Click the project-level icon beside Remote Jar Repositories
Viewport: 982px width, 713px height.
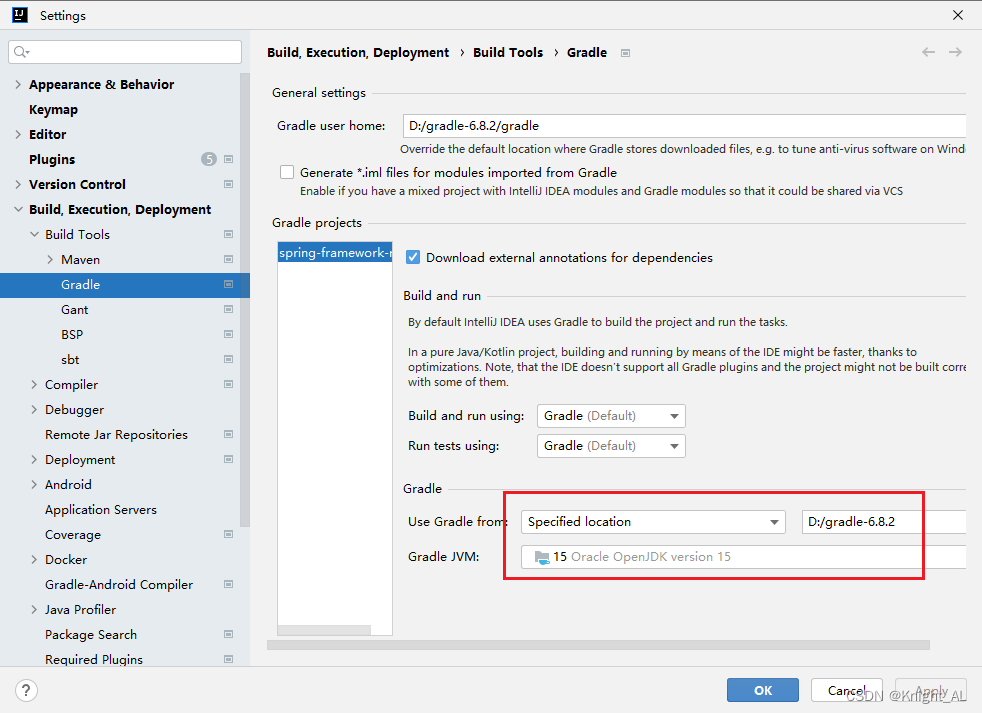point(229,435)
